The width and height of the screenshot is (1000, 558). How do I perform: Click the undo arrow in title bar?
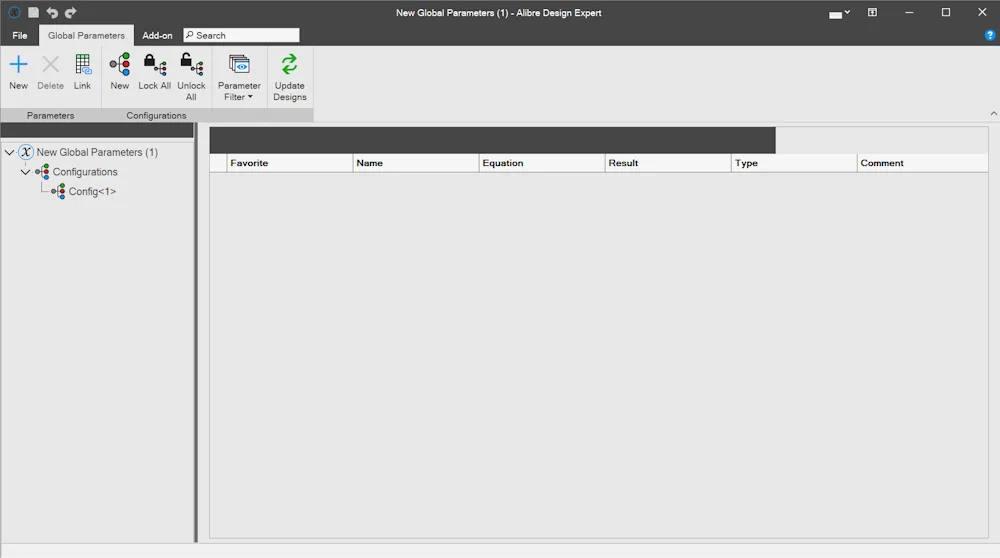pos(52,12)
